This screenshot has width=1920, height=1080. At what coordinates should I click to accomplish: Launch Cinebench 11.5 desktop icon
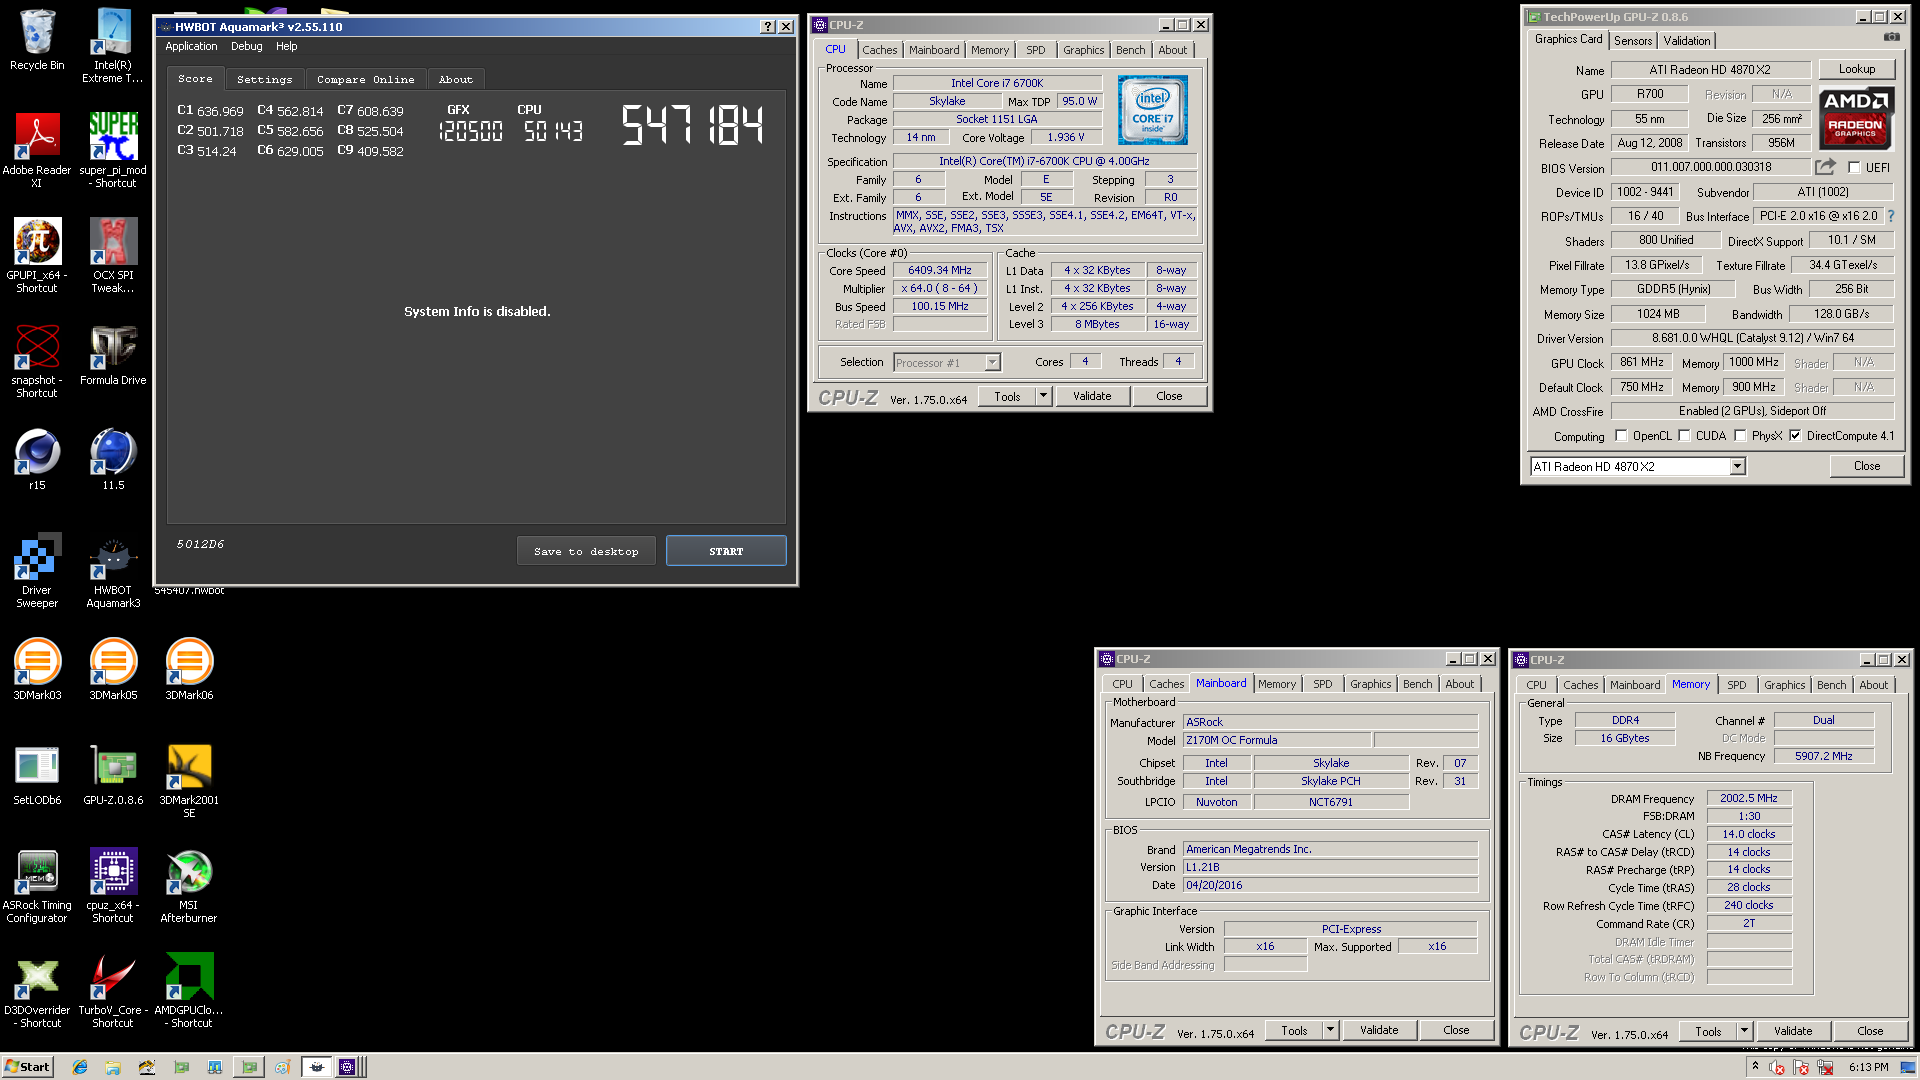point(113,460)
